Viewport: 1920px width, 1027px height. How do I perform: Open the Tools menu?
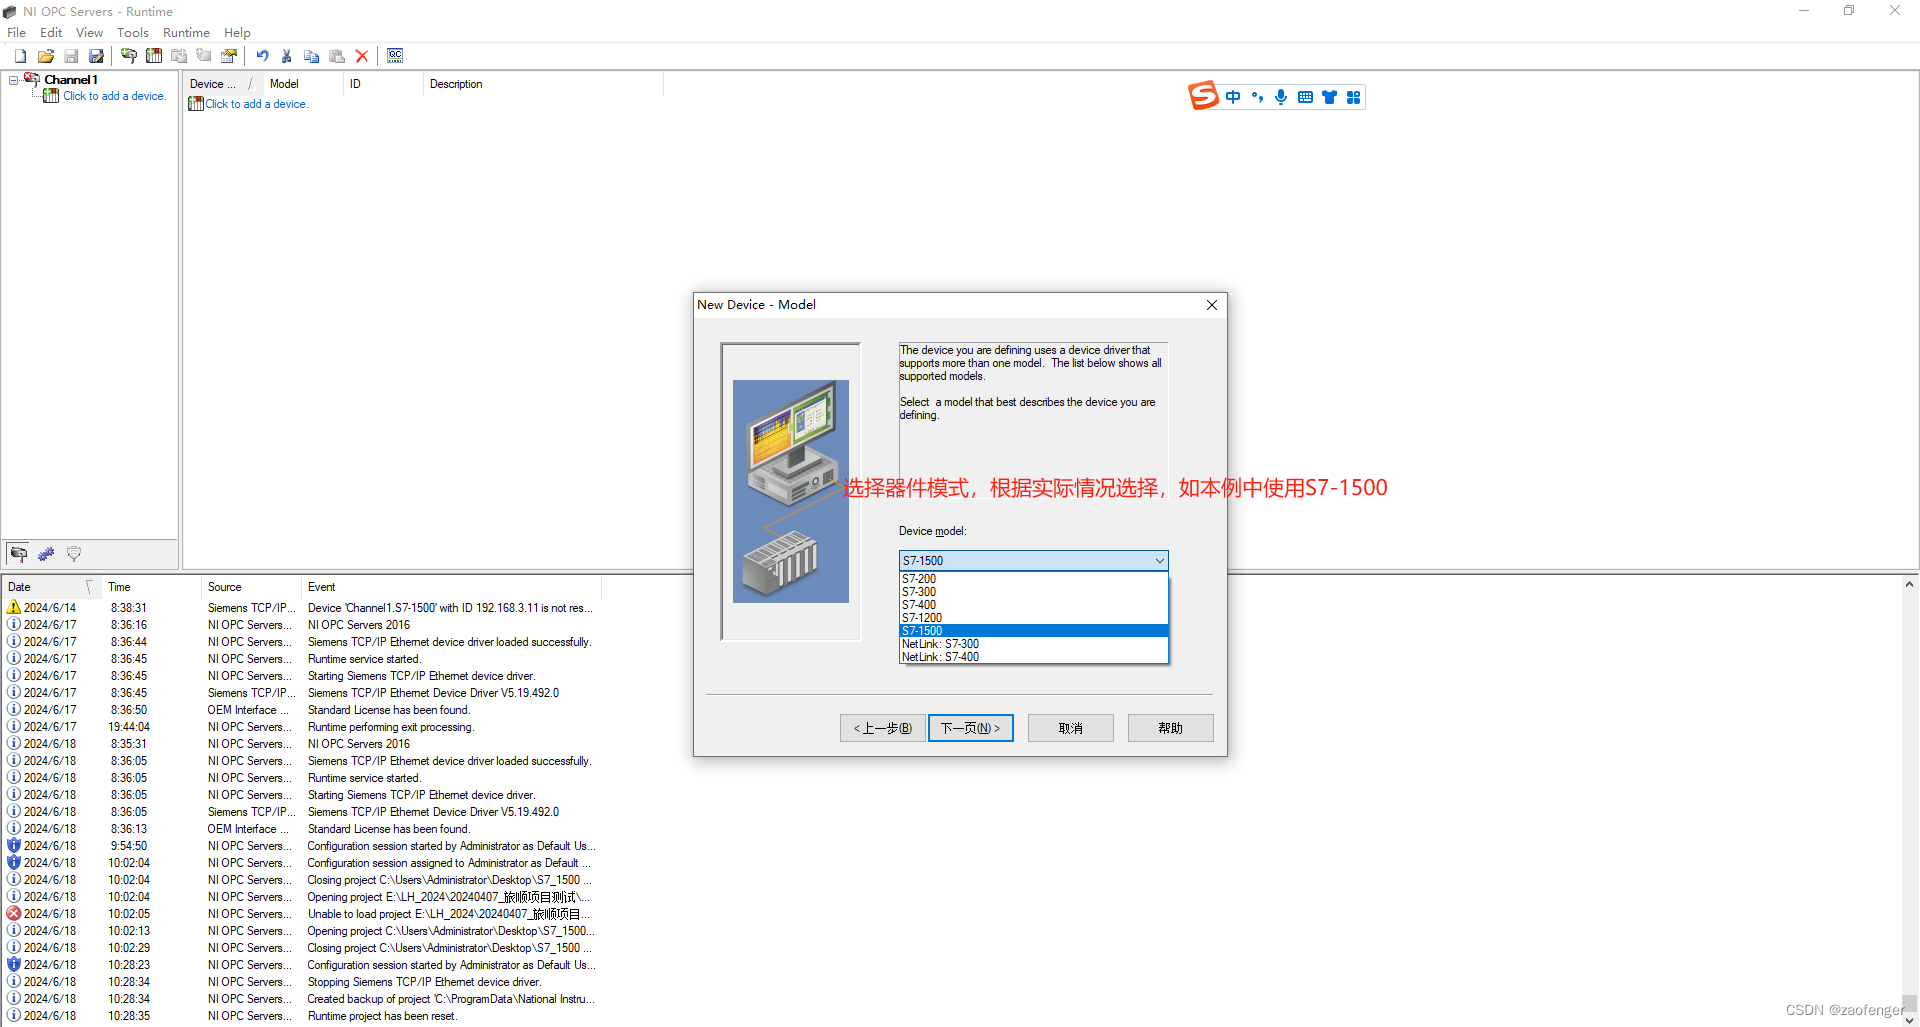(132, 32)
